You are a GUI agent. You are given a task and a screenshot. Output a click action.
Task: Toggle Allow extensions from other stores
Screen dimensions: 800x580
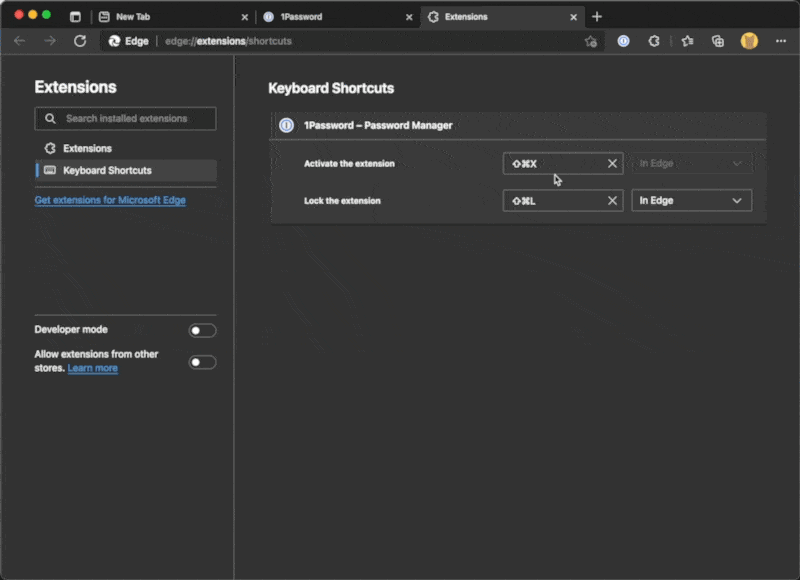tap(202, 362)
